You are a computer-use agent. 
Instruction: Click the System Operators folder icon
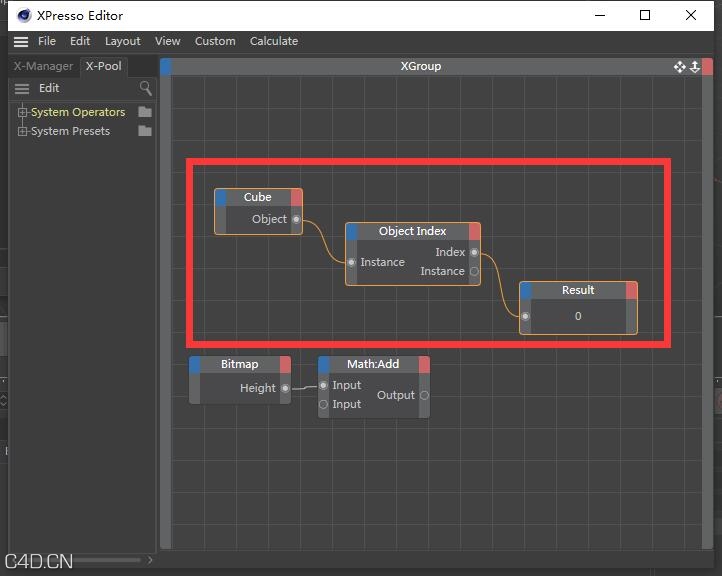click(x=145, y=112)
